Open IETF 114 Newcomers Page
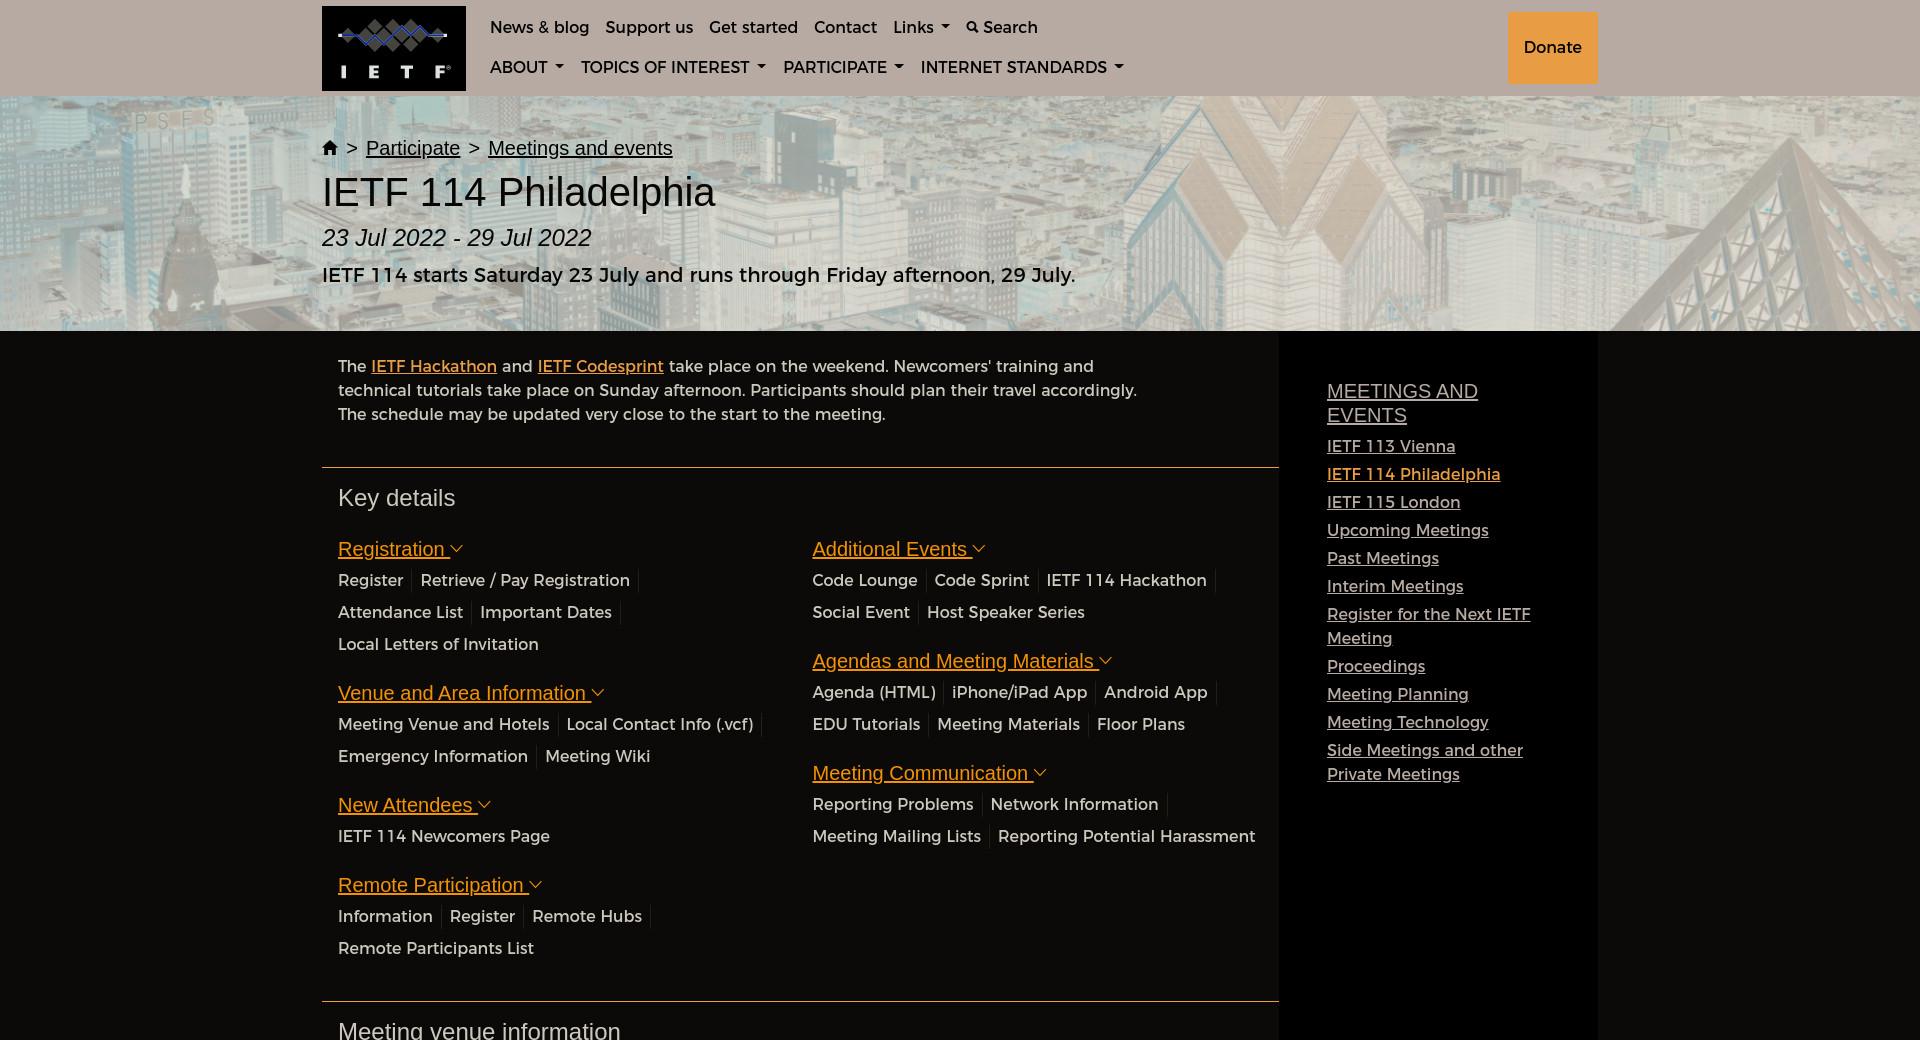Screen dimensions: 1920x1040 [x=444, y=836]
